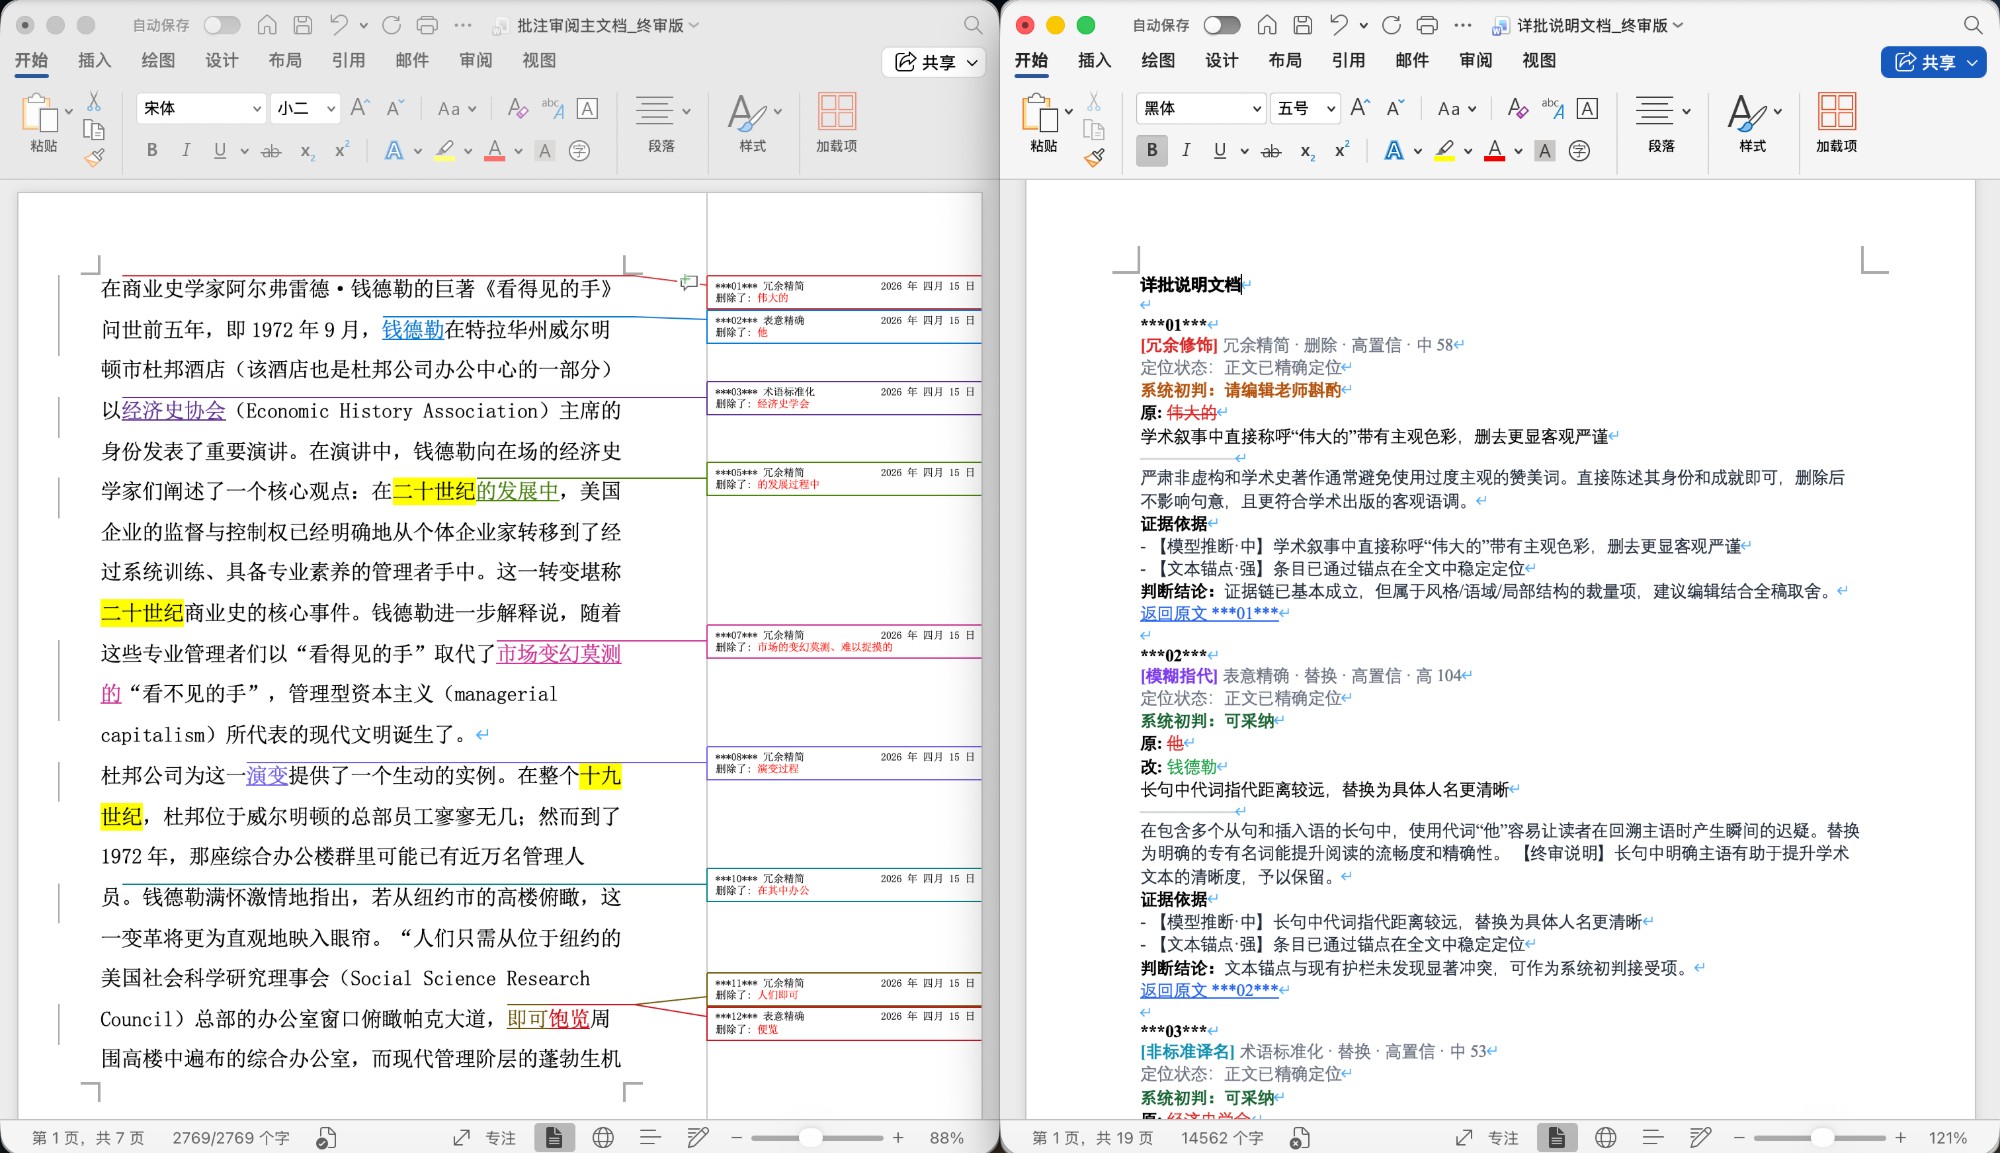Open font name dropdown 宋体 in left window
Screen dimensions: 2000x1153
pos(257,108)
